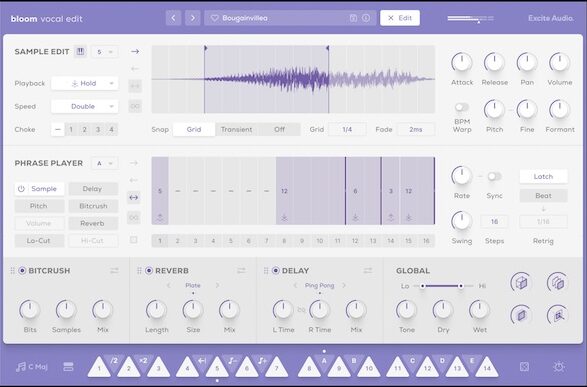Viewport: 587px width, 387px height.
Task: Go to the previous preset arrow
Action: point(173,18)
